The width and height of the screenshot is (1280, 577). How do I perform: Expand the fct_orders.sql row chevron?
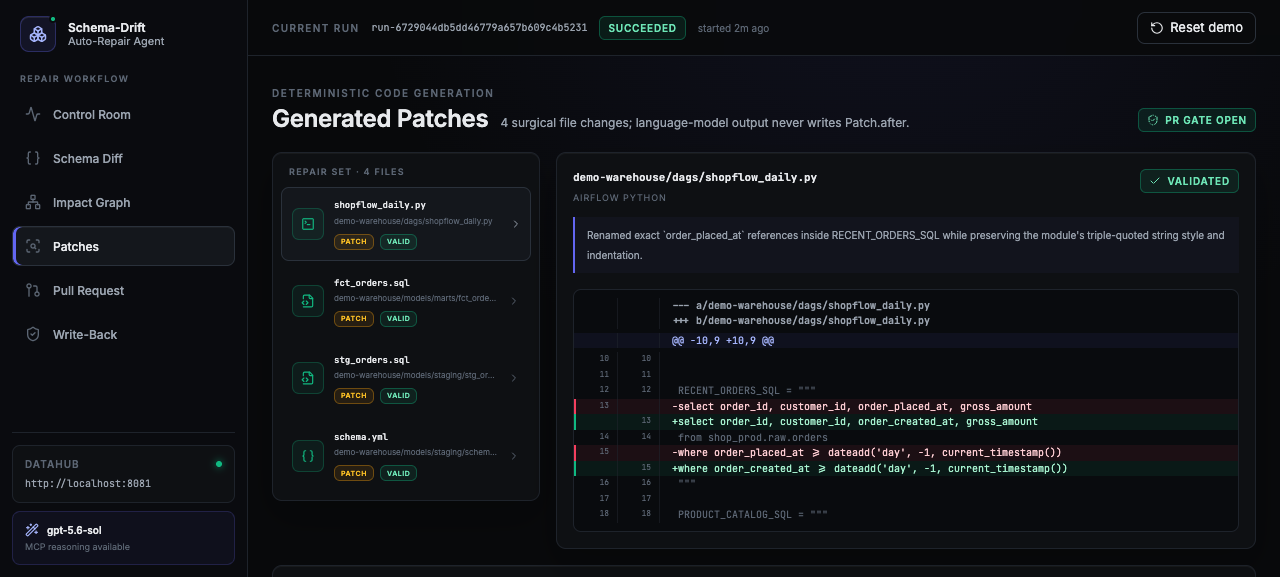click(x=514, y=301)
